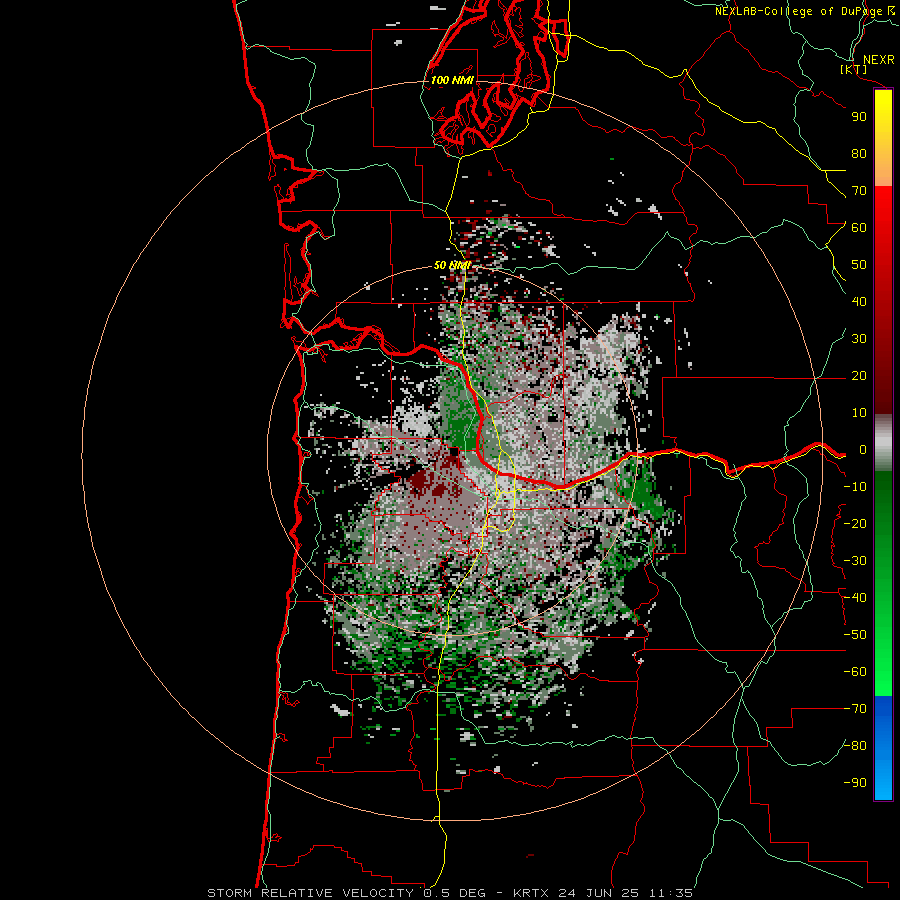
Task: Click the yellow-orange top segment of color scale
Action: 883,138
